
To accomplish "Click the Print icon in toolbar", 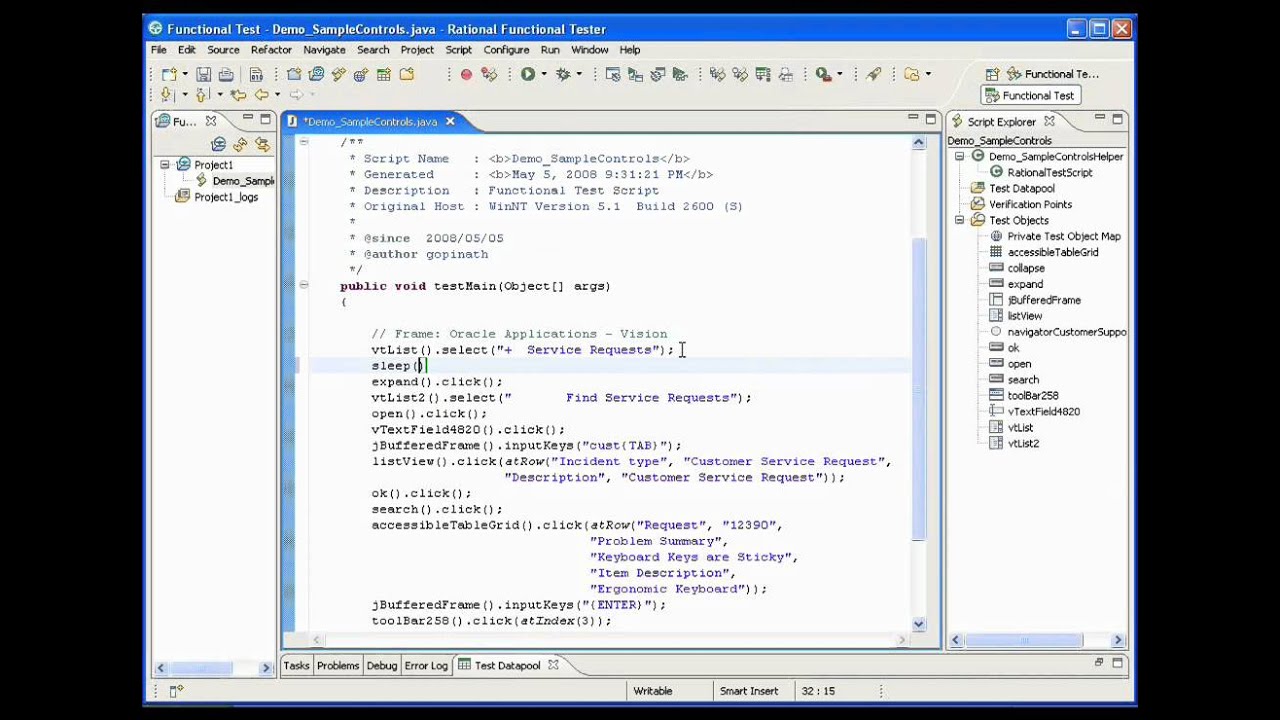I will (226, 74).
